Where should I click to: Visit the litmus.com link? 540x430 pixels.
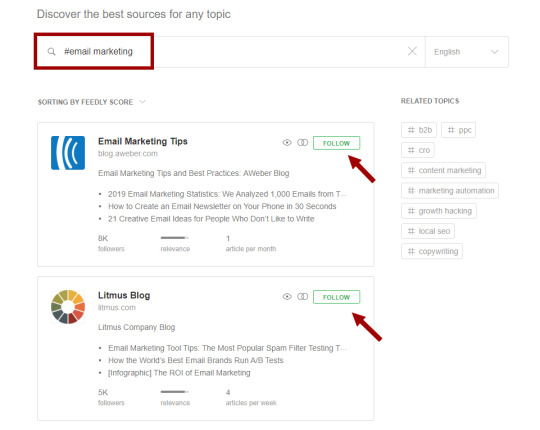[x=117, y=307]
